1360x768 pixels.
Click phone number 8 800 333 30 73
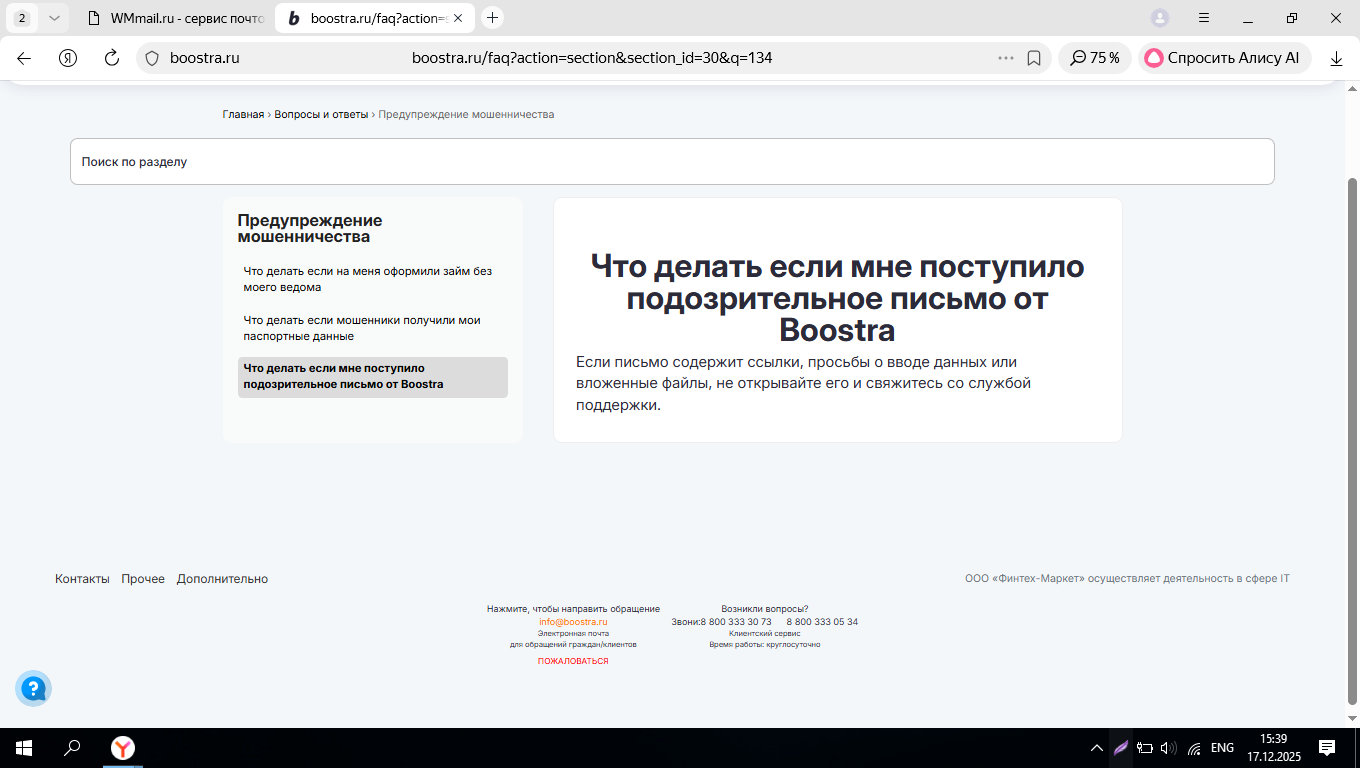(x=736, y=622)
